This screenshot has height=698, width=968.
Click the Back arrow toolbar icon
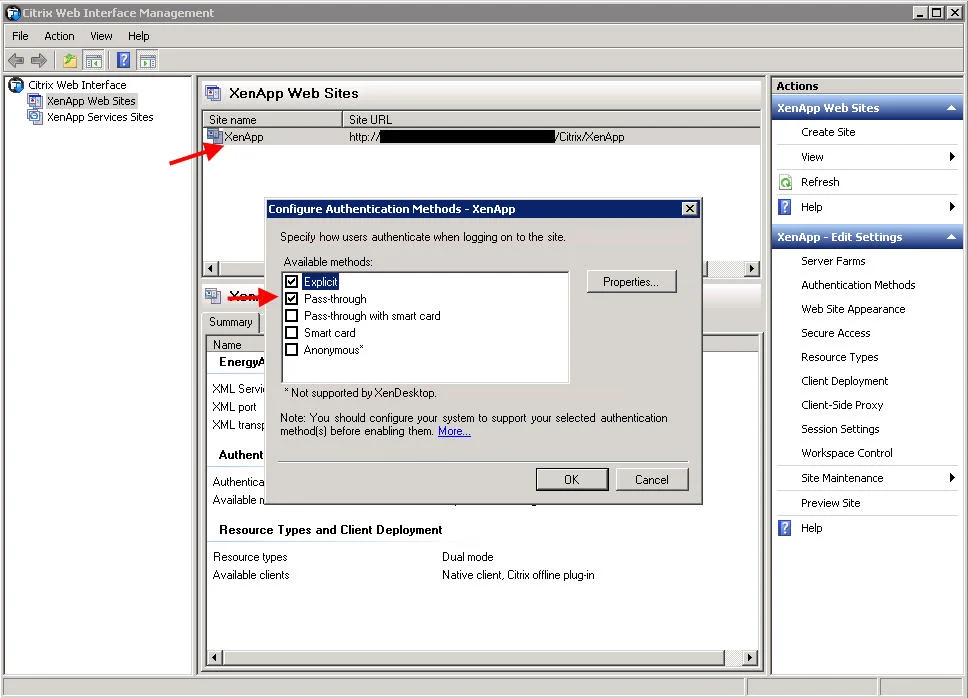point(16,60)
